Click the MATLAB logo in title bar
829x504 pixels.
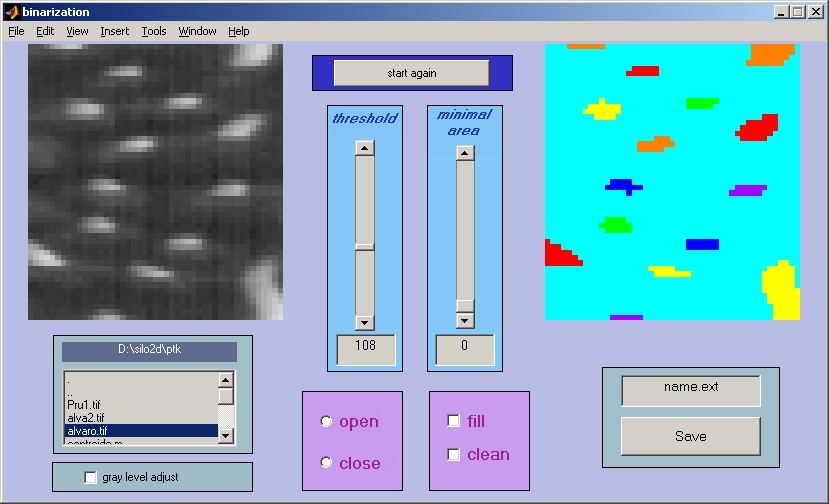tap(12, 12)
